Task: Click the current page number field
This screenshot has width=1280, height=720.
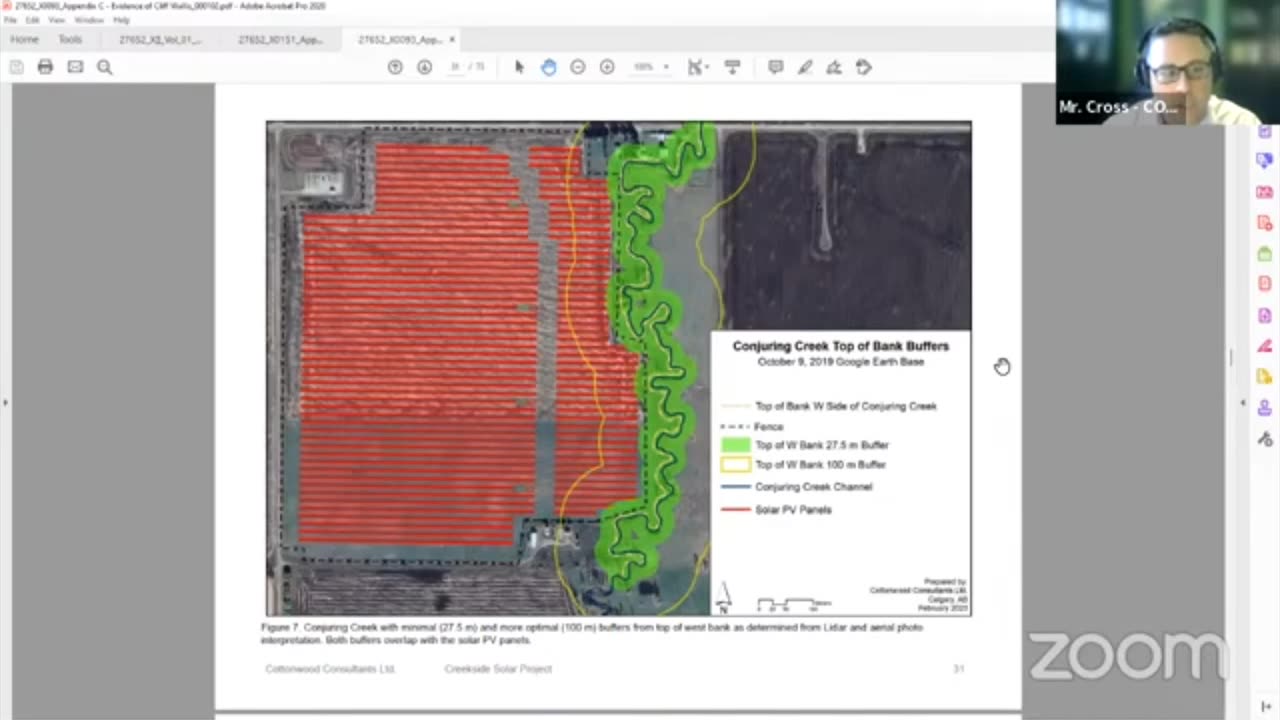Action: point(455,67)
